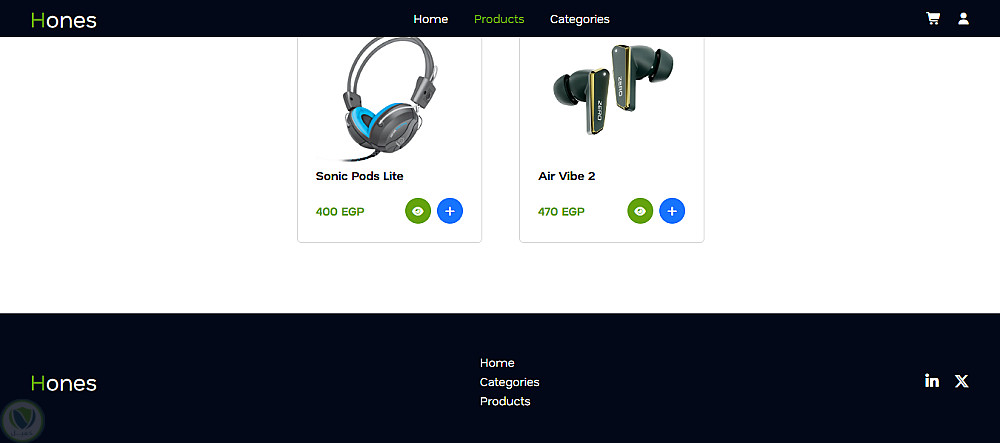
Task: Follow the Products link in the footer
Action: pyautogui.click(x=505, y=401)
